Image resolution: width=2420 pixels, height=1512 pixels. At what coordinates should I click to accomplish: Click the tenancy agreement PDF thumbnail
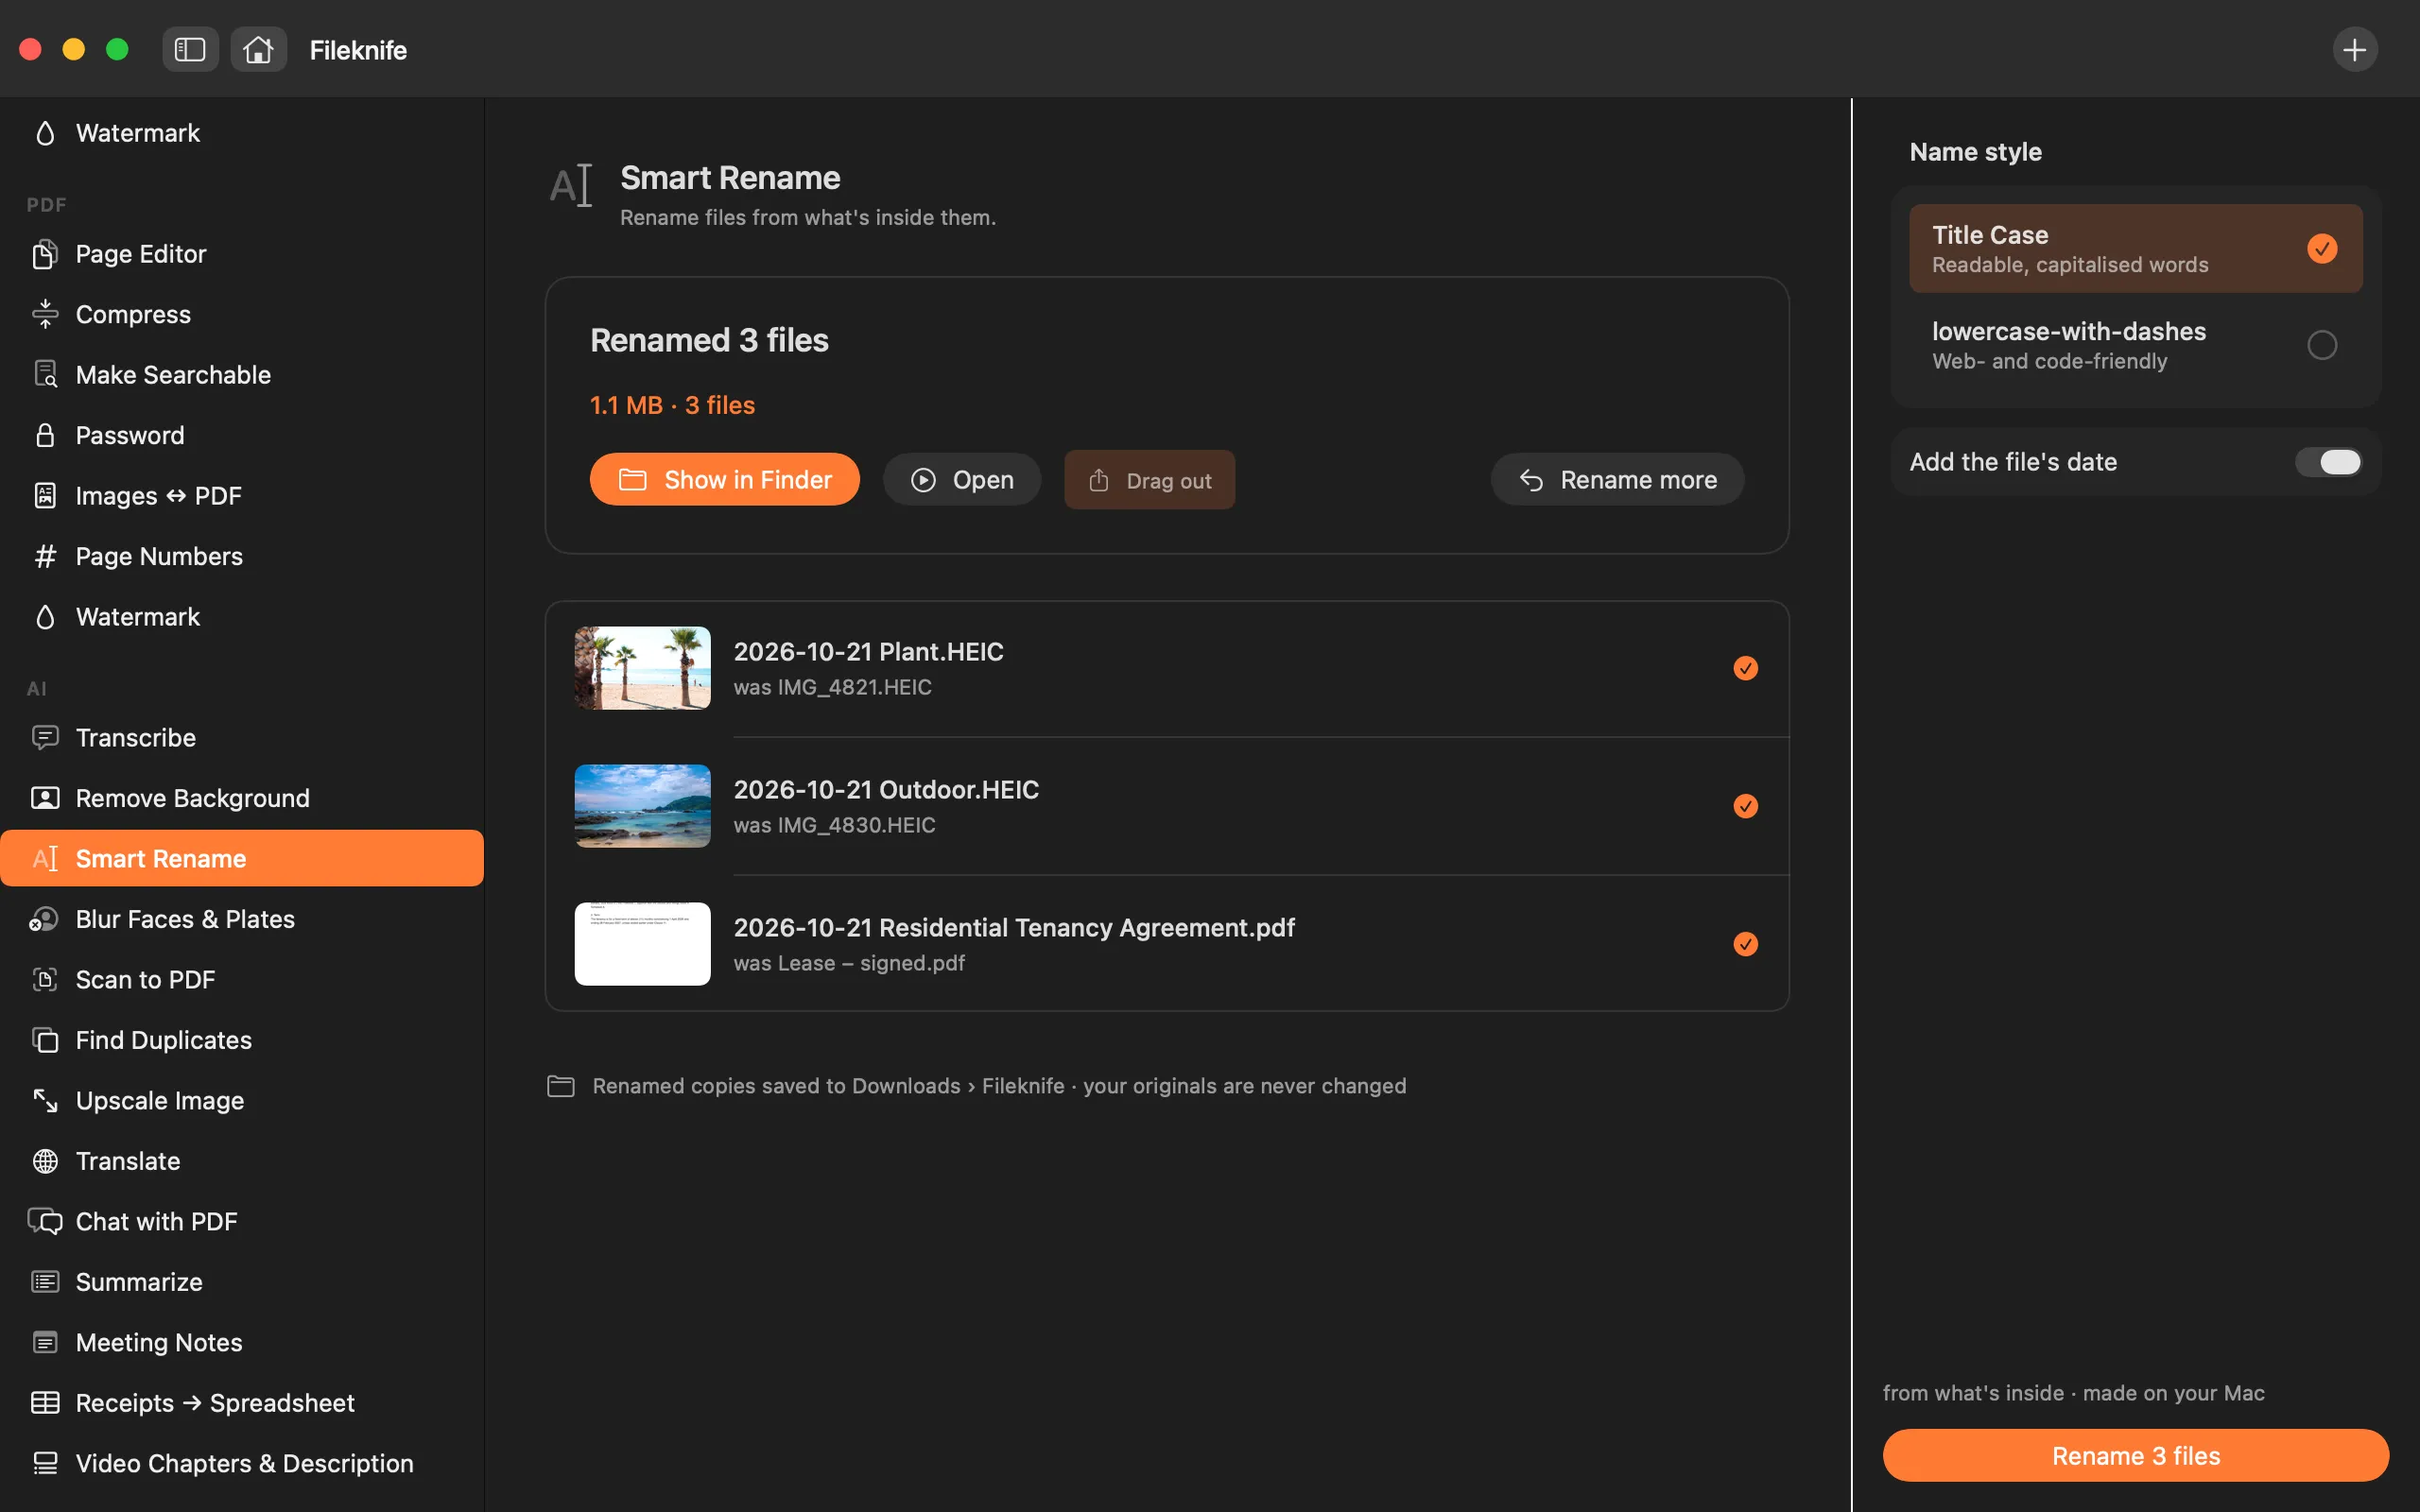[642, 944]
